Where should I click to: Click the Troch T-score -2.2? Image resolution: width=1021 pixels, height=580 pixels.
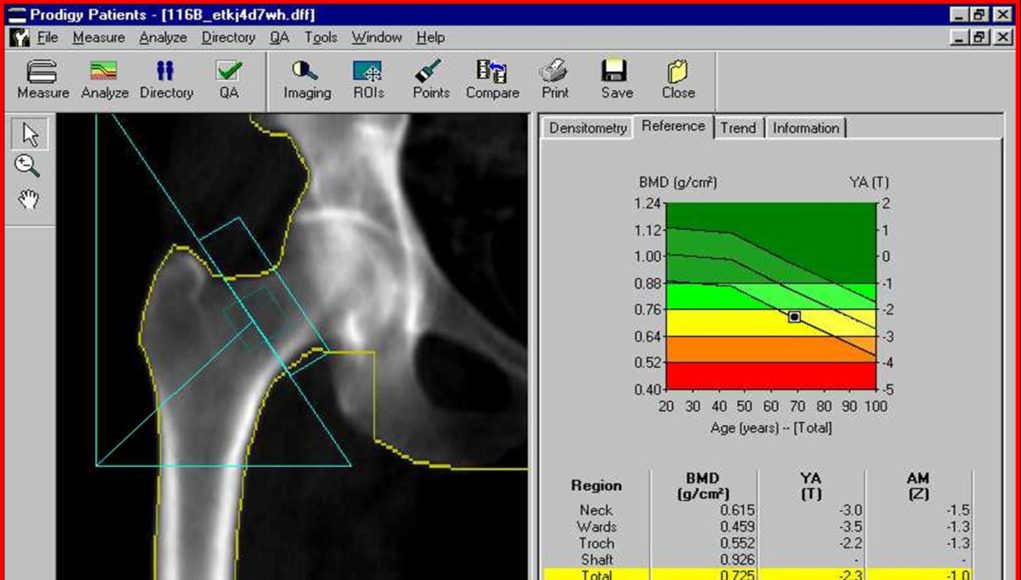point(850,544)
